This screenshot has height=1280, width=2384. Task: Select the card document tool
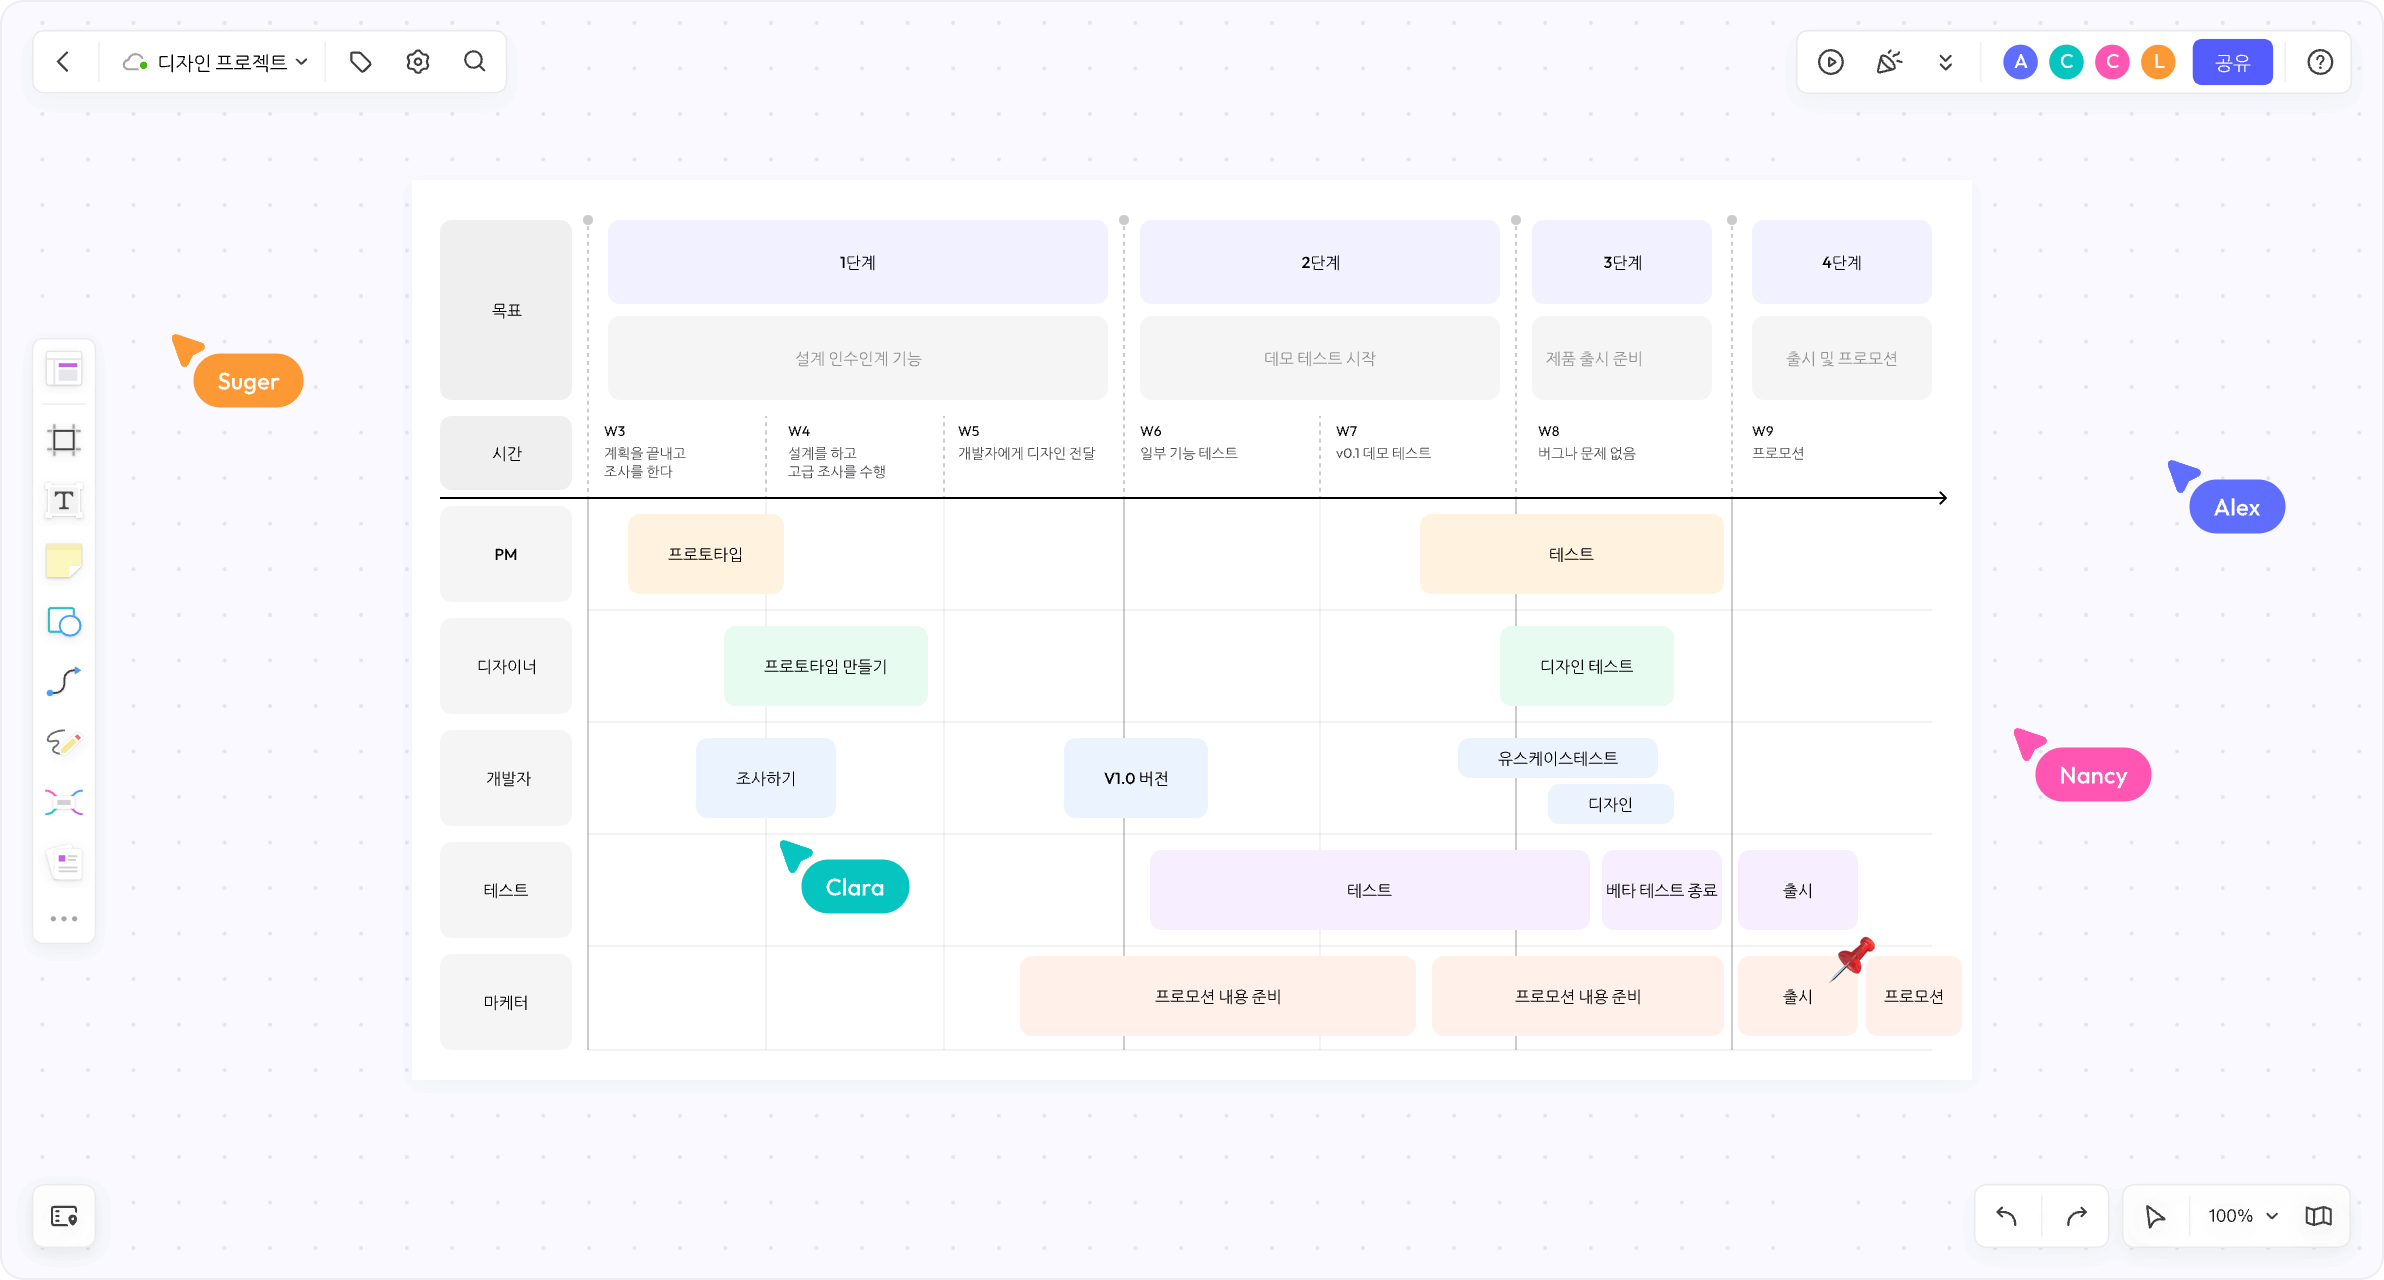[x=64, y=862]
